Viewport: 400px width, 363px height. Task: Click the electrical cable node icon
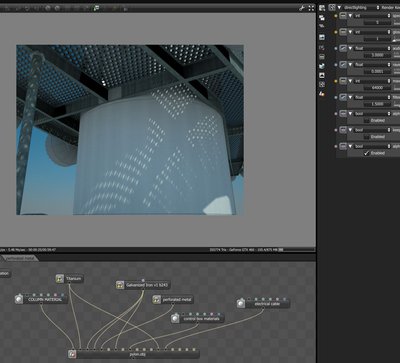click(241, 304)
